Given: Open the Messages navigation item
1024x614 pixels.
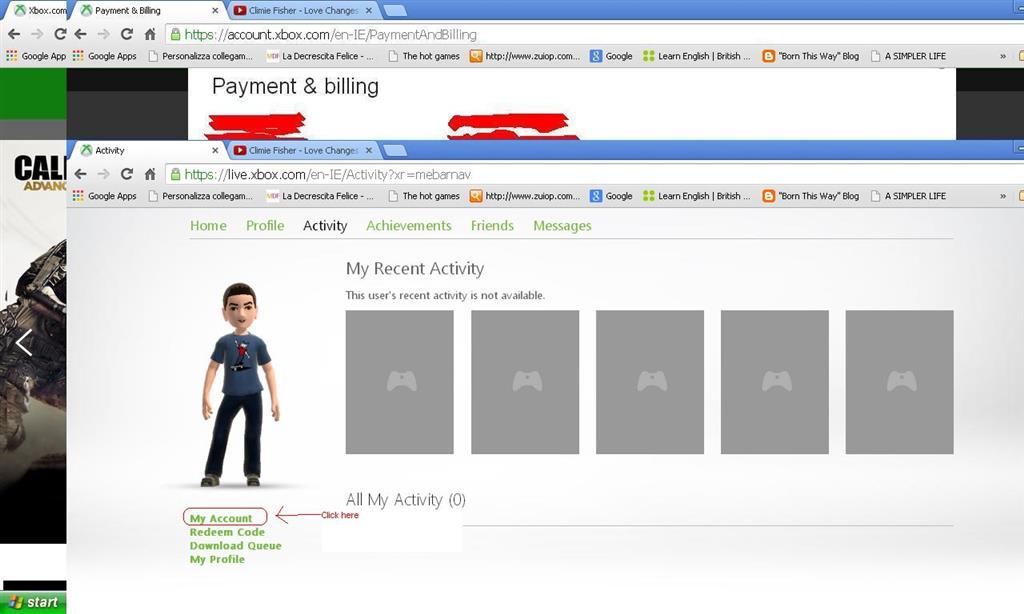Looking at the screenshot, I should 562,226.
